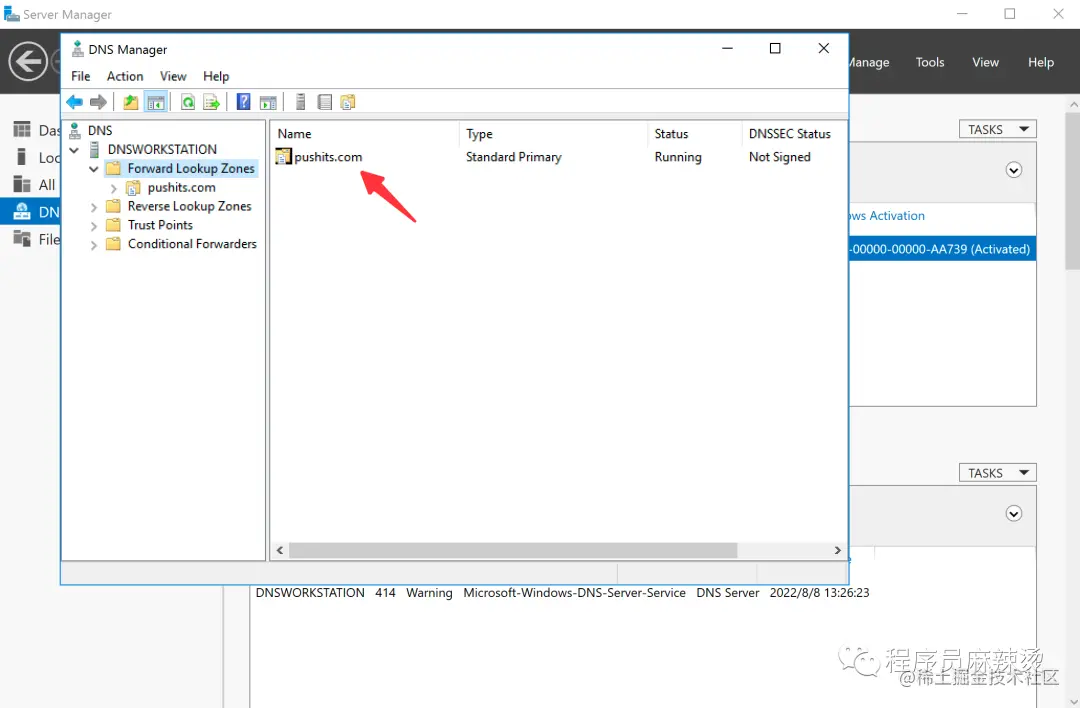Image resolution: width=1080 pixels, height=708 pixels.
Task: Click the New Zone folder toolbar icon
Action: (348, 102)
